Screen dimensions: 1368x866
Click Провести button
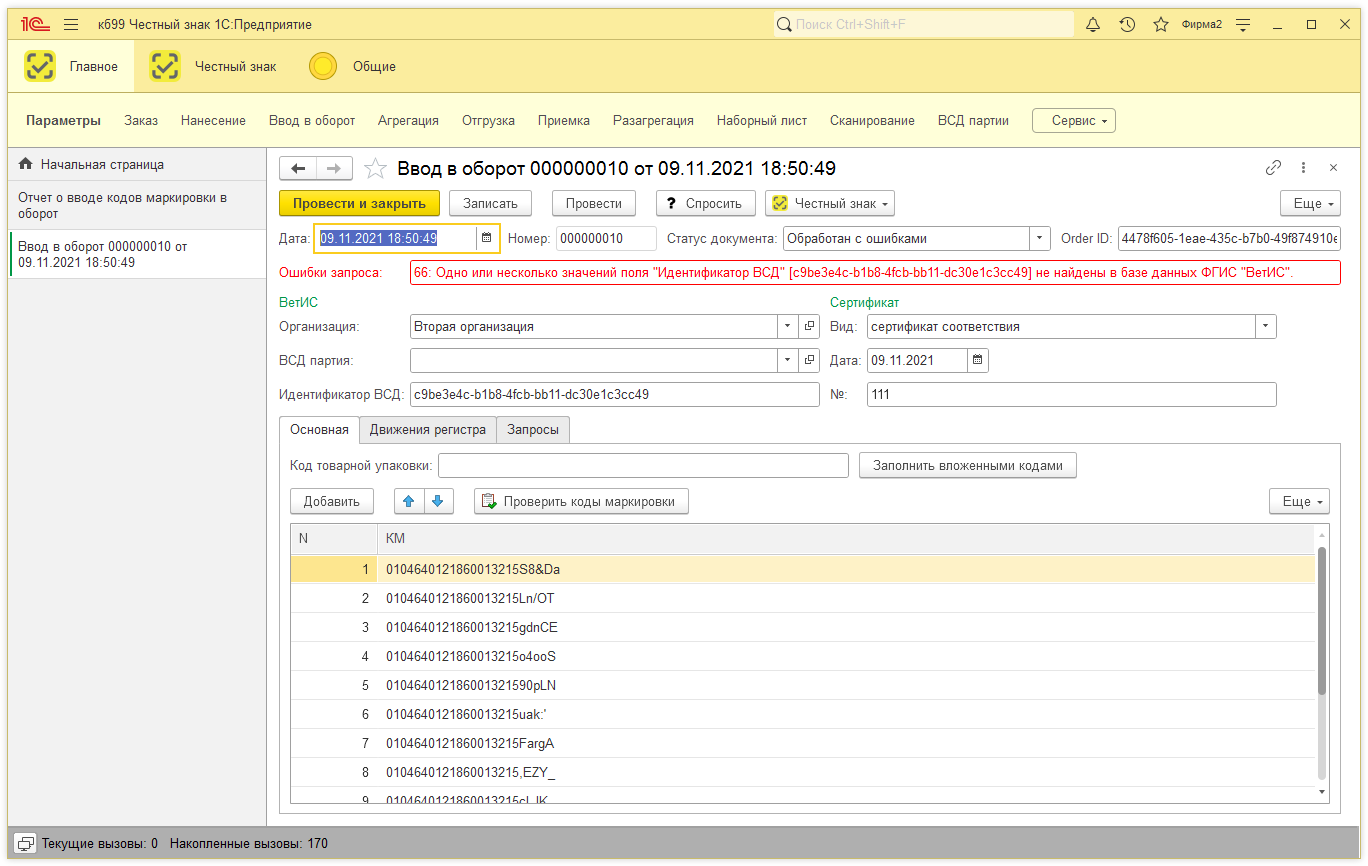click(594, 203)
